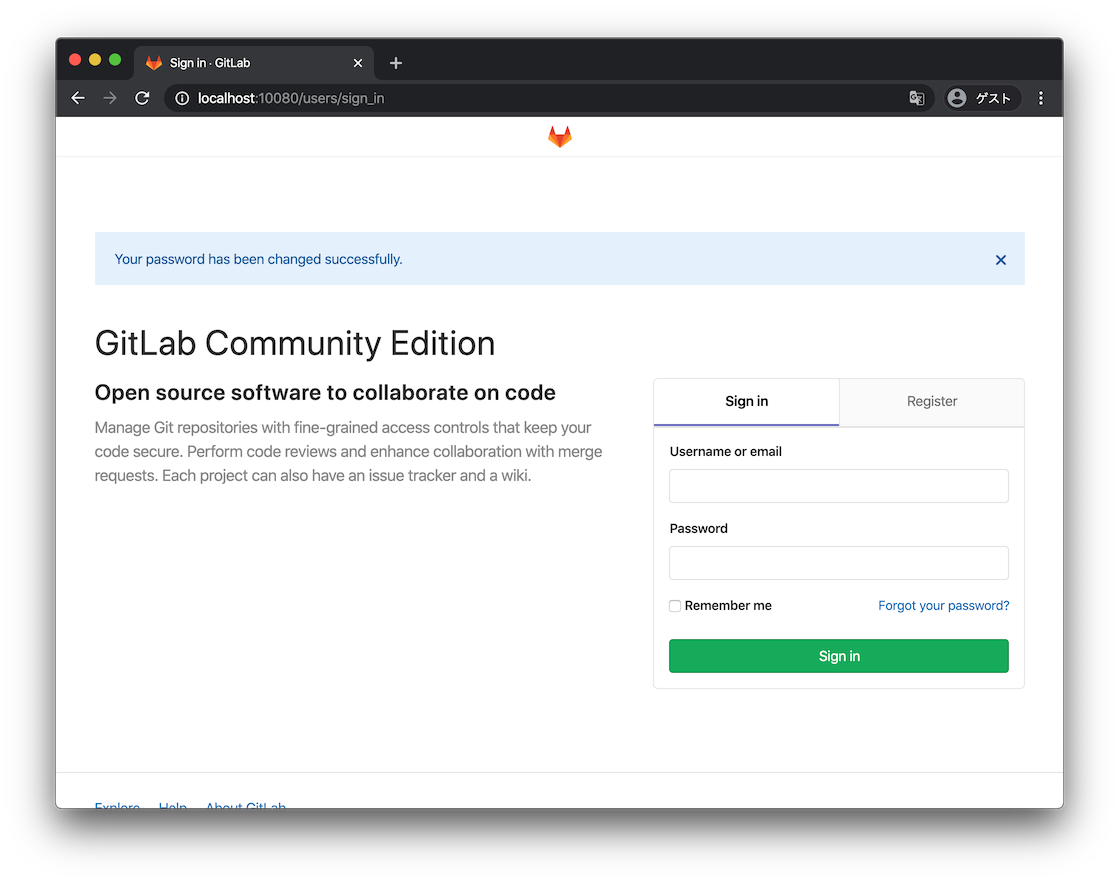Focus the Username or email field
This screenshot has width=1119, height=882.
click(x=839, y=486)
